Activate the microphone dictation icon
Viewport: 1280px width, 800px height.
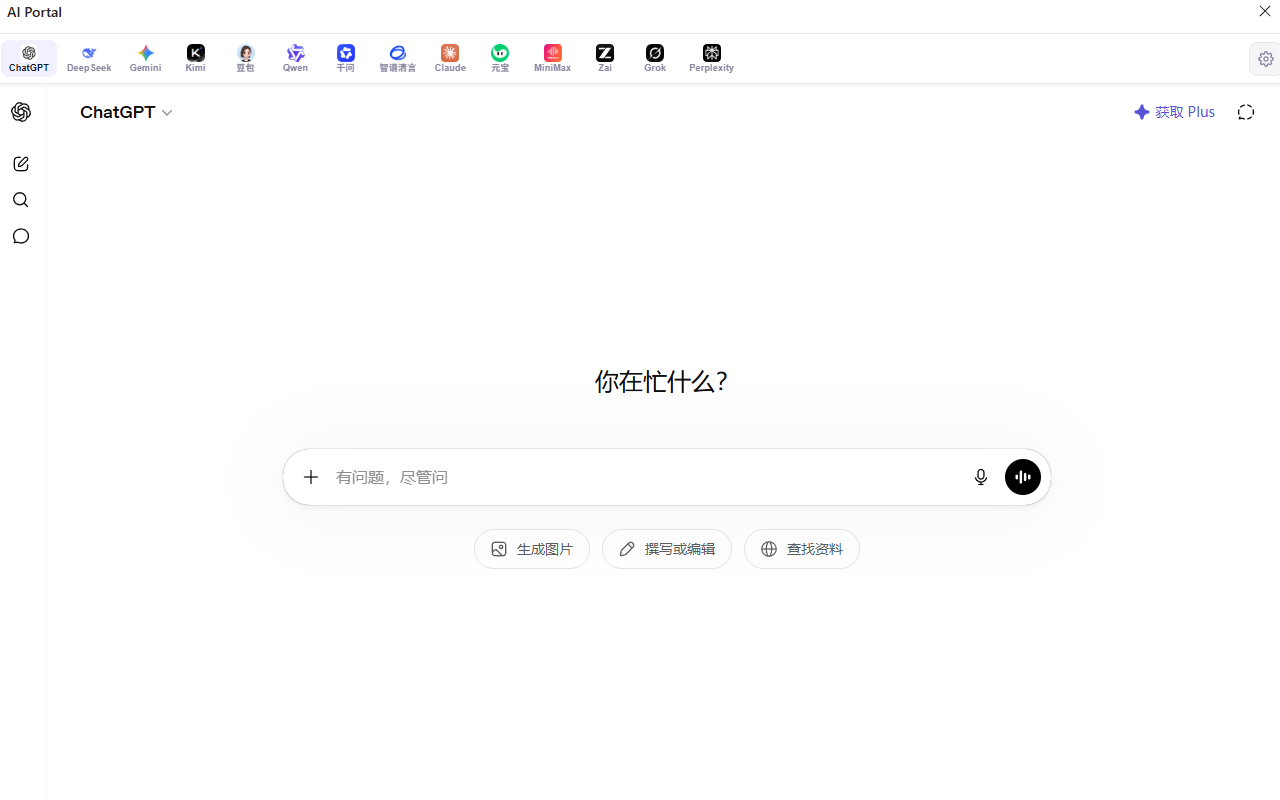(981, 477)
